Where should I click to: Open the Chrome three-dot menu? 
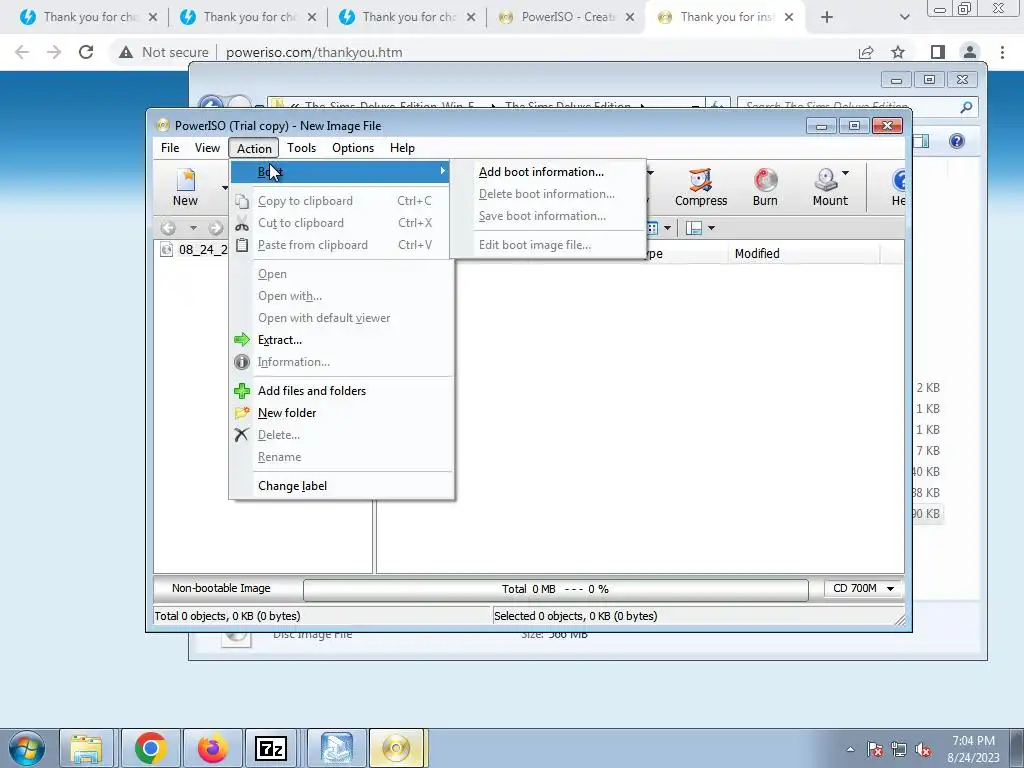pyautogui.click(x=1002, y=52)
